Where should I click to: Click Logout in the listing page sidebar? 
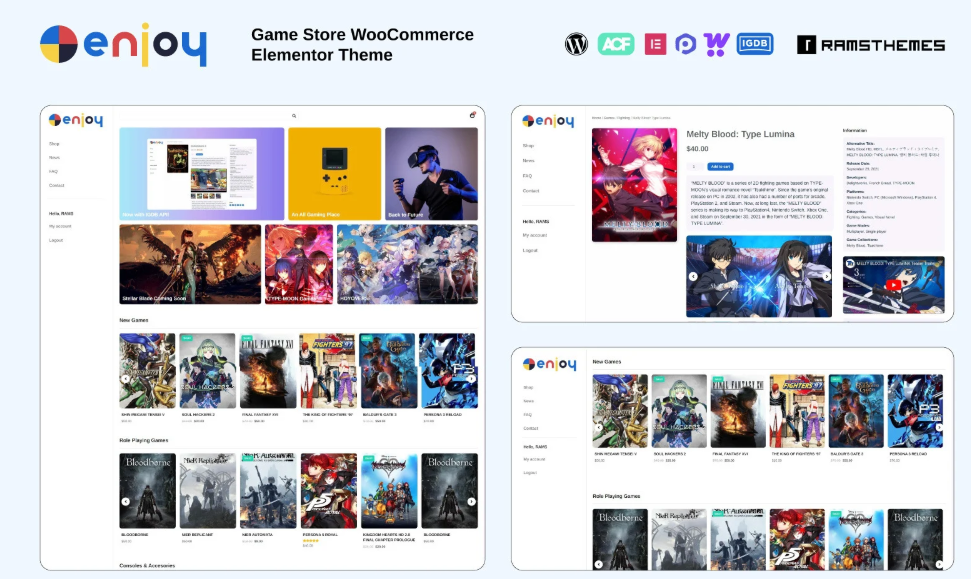[530, 473]
